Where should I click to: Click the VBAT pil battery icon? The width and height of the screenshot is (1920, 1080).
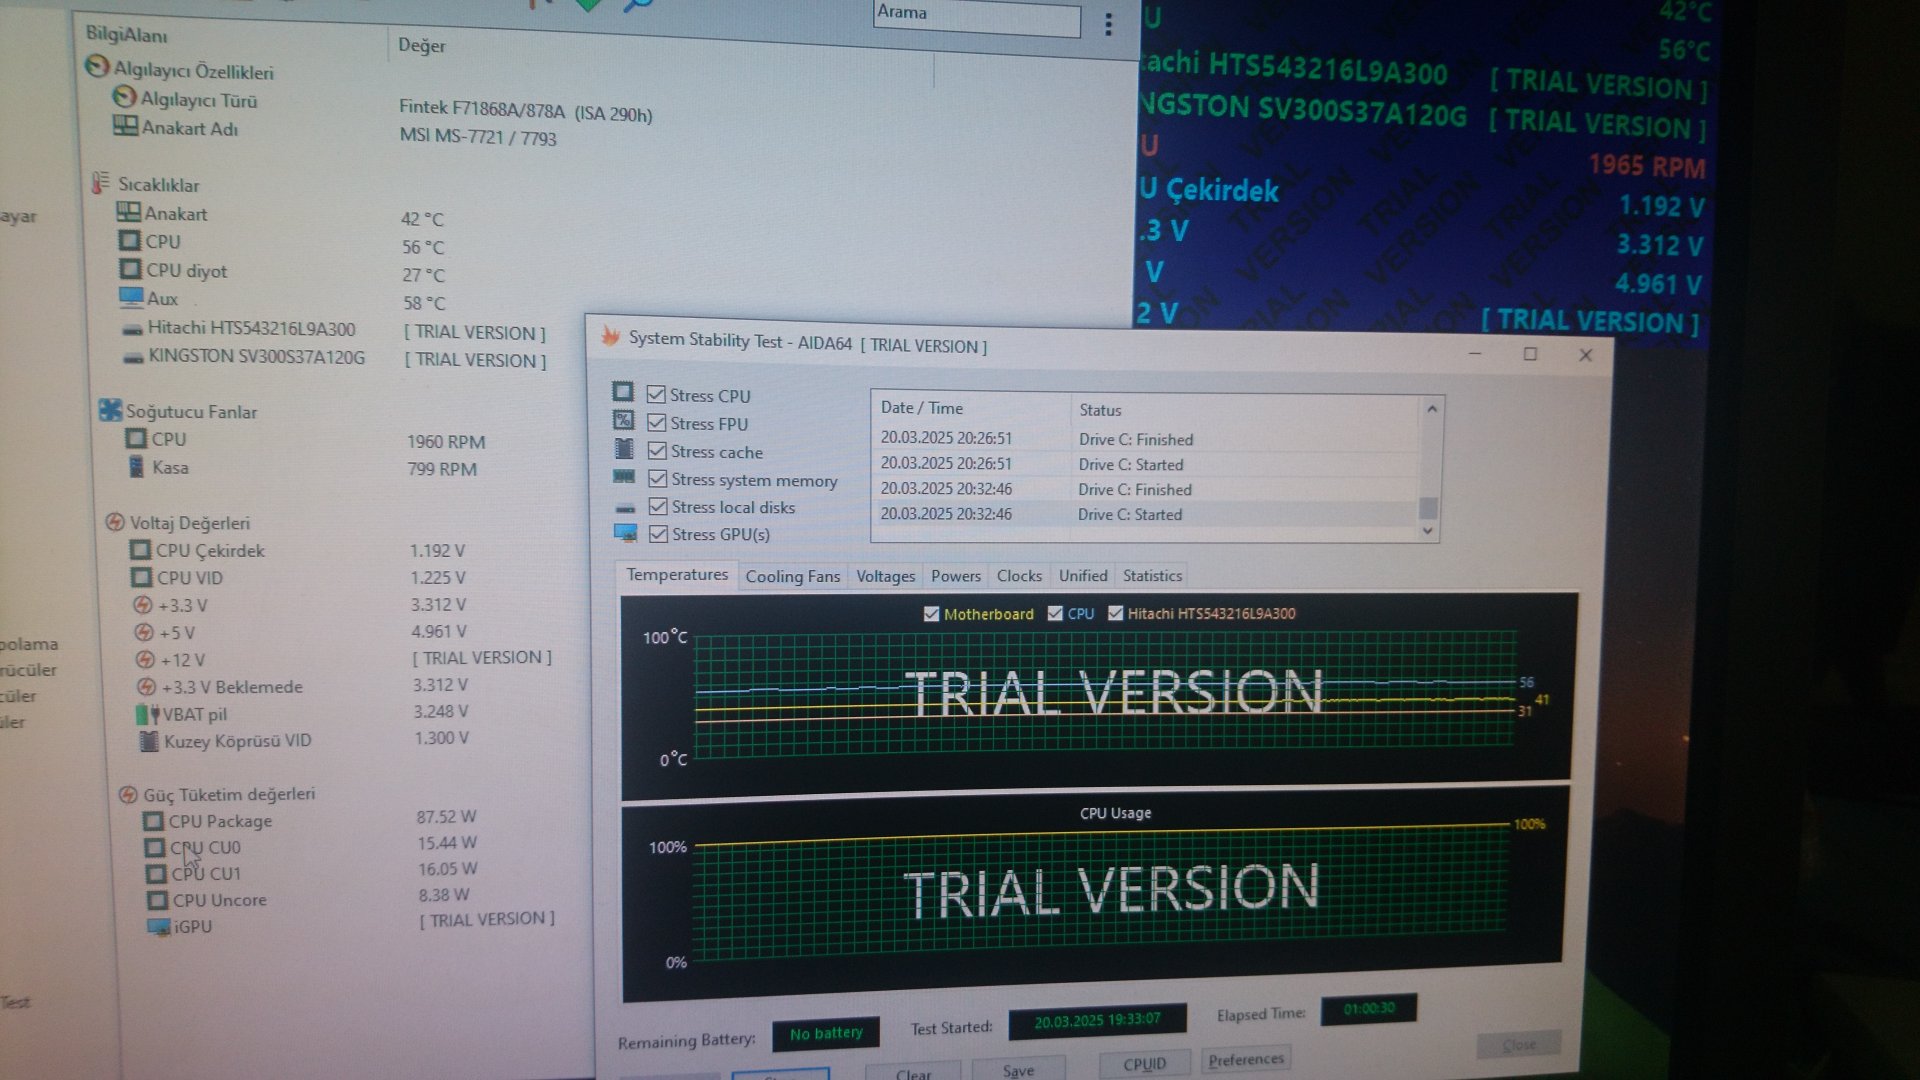147,714
